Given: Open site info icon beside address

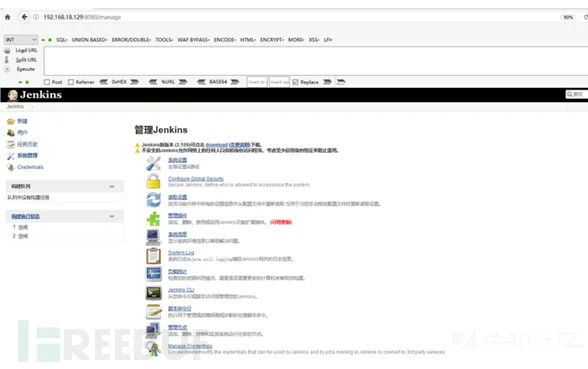Looking at the screenshot, I should tap(36, 17).
